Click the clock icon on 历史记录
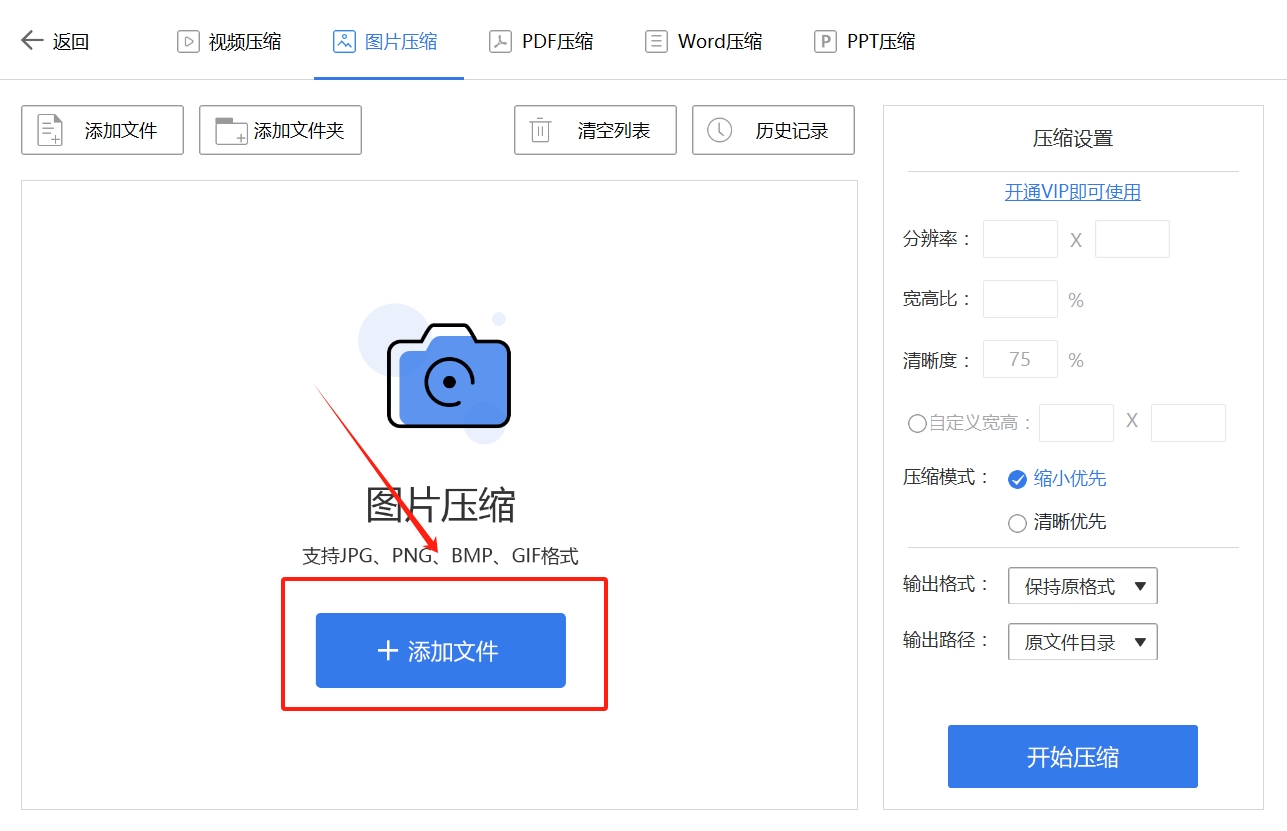Screen dimensions: 1287x831 [719, 130]
